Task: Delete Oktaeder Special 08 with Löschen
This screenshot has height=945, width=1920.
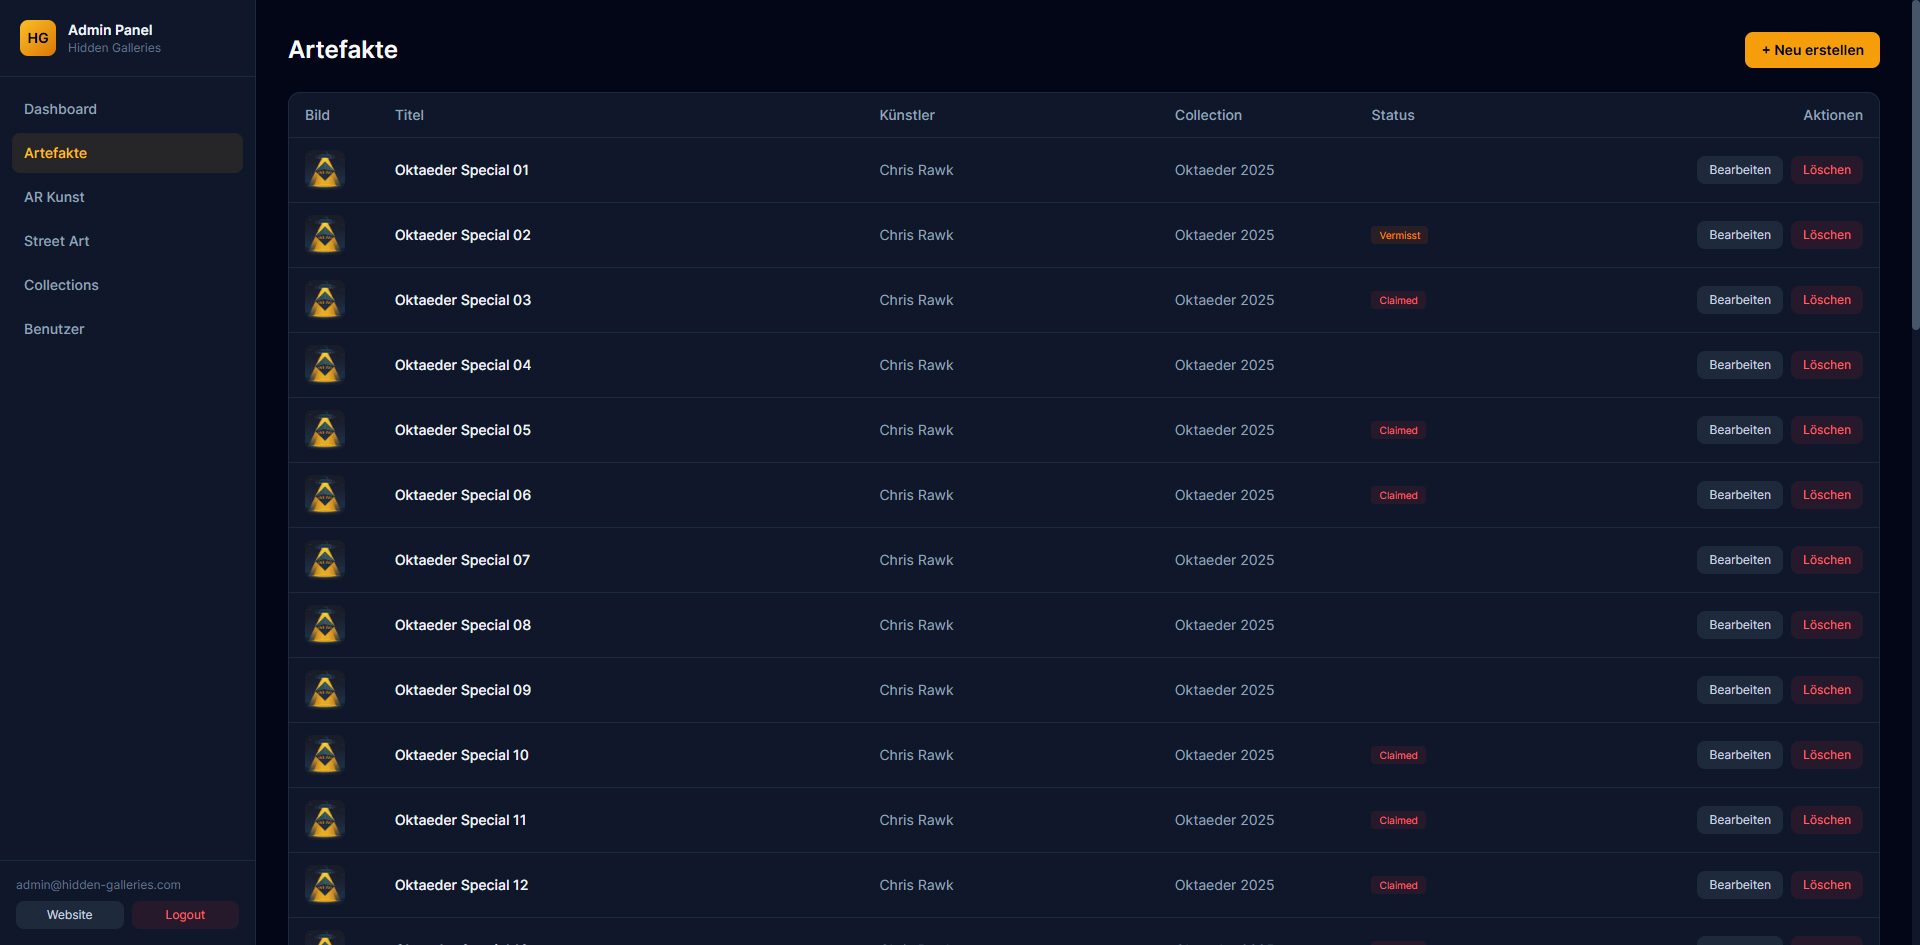Action: [x=1826, y=625]
